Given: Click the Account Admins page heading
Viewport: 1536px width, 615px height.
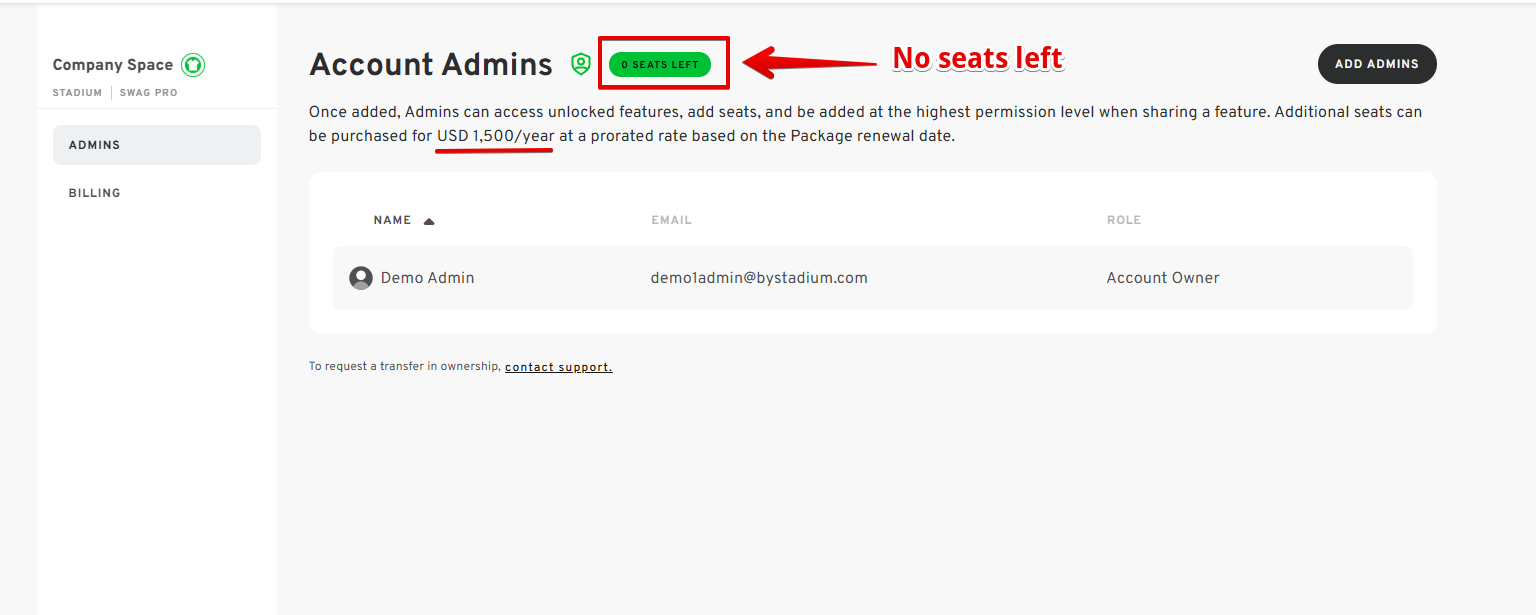Looking at the screenshot, I should point(431,65).
